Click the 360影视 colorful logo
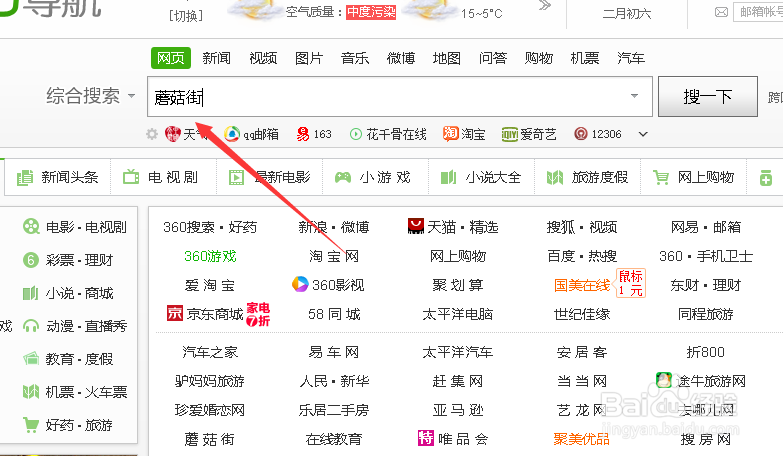 (300, 284)
